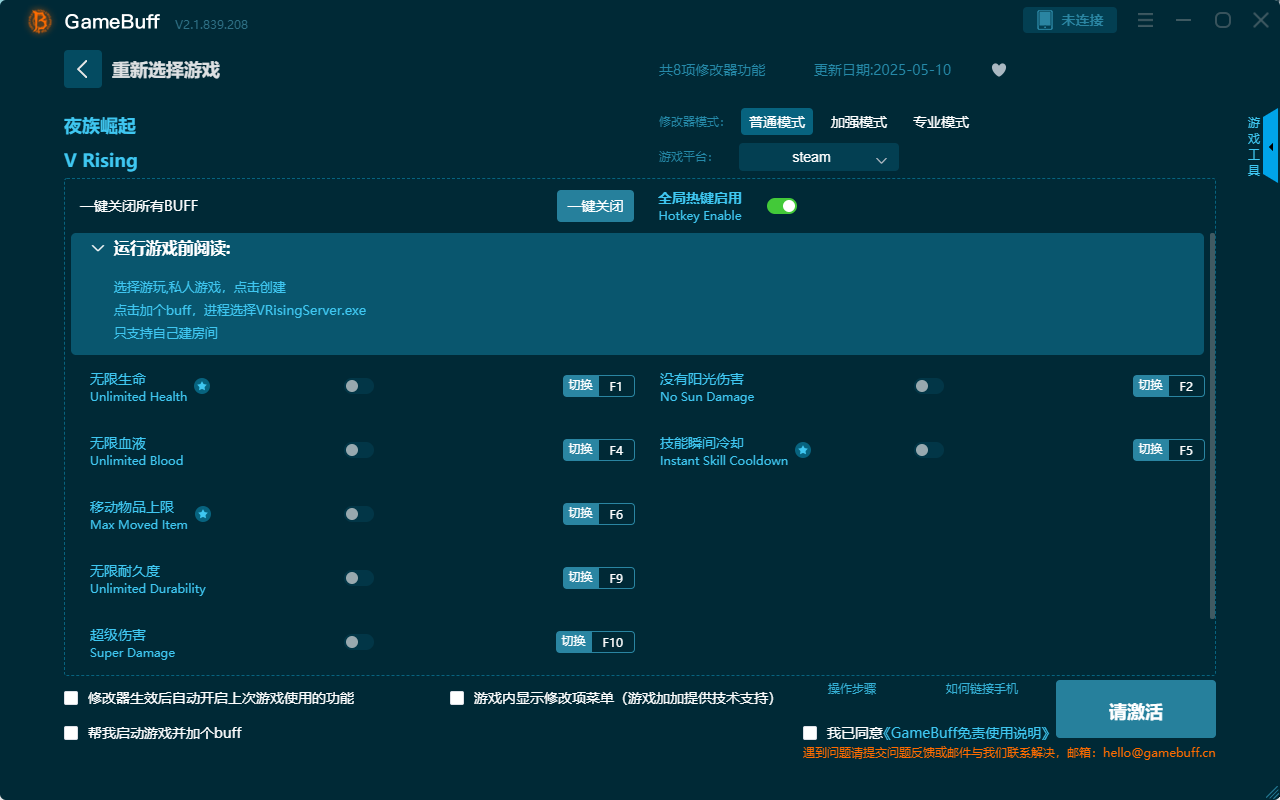Click the star icon next to Unlimited Health
This screenshot has height=800, width=1280.
coord(202,386)
